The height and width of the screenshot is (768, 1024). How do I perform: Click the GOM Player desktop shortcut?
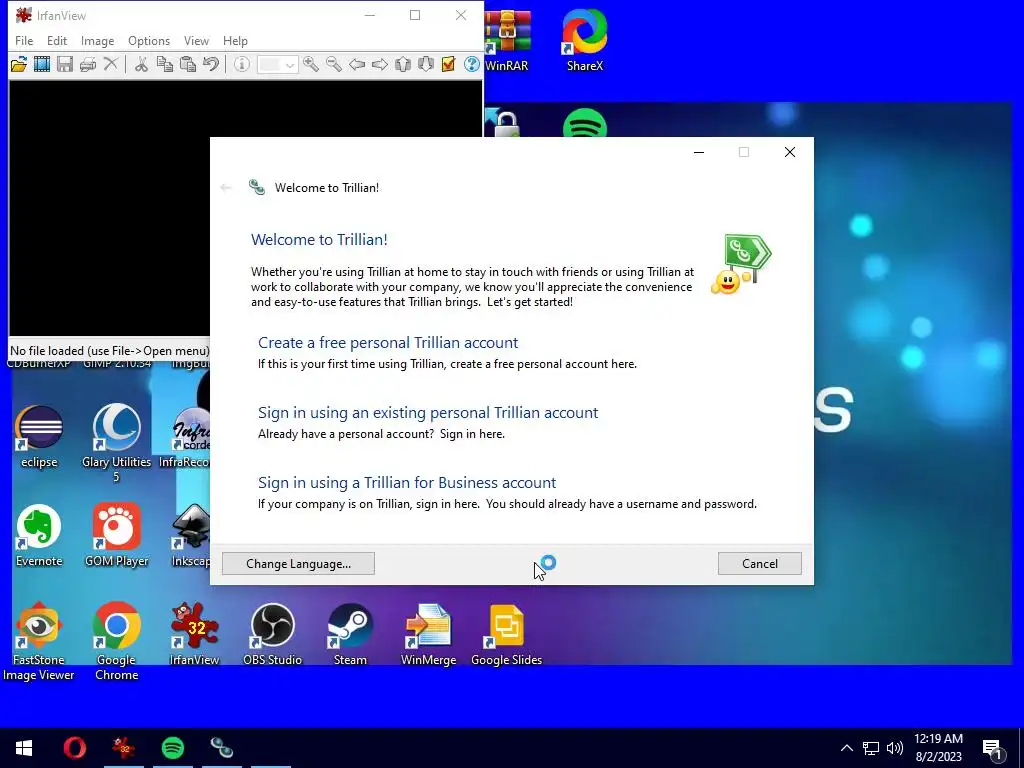pyautogui.click(x=116, y=536)
